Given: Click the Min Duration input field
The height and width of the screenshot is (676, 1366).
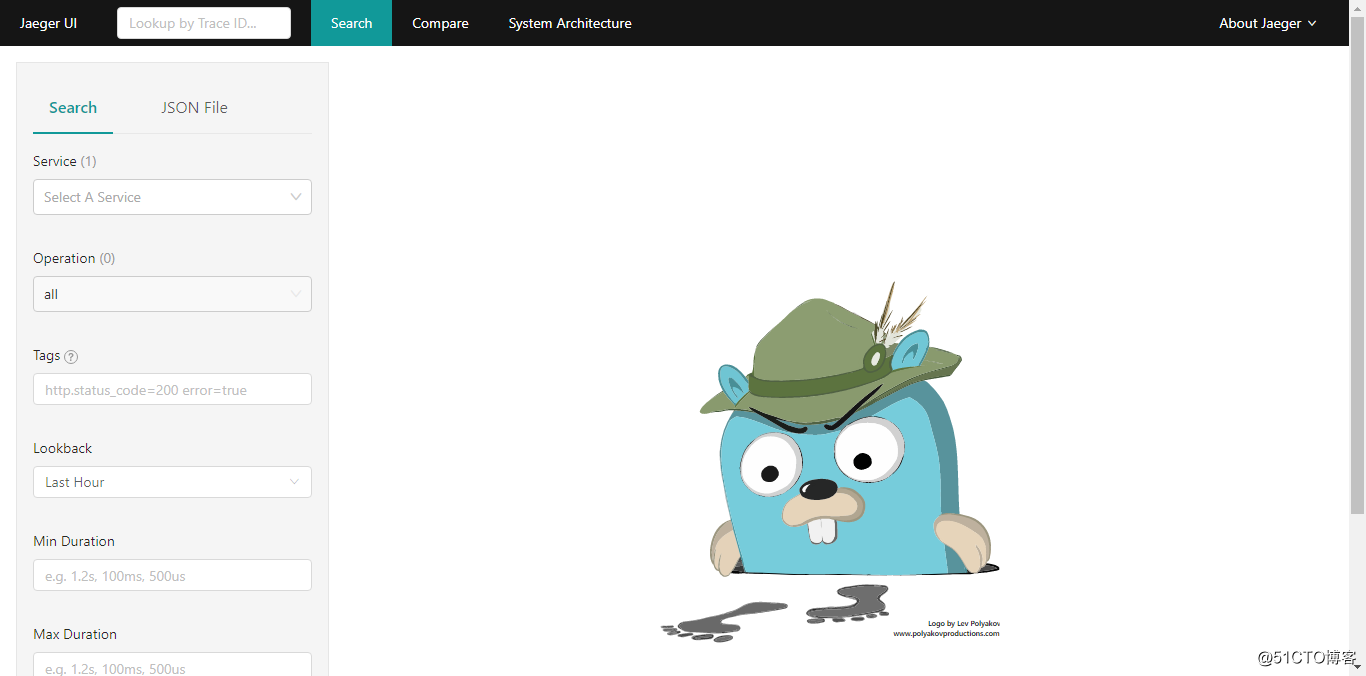Looking at the screenshot, I should click(x=172, y=575).
